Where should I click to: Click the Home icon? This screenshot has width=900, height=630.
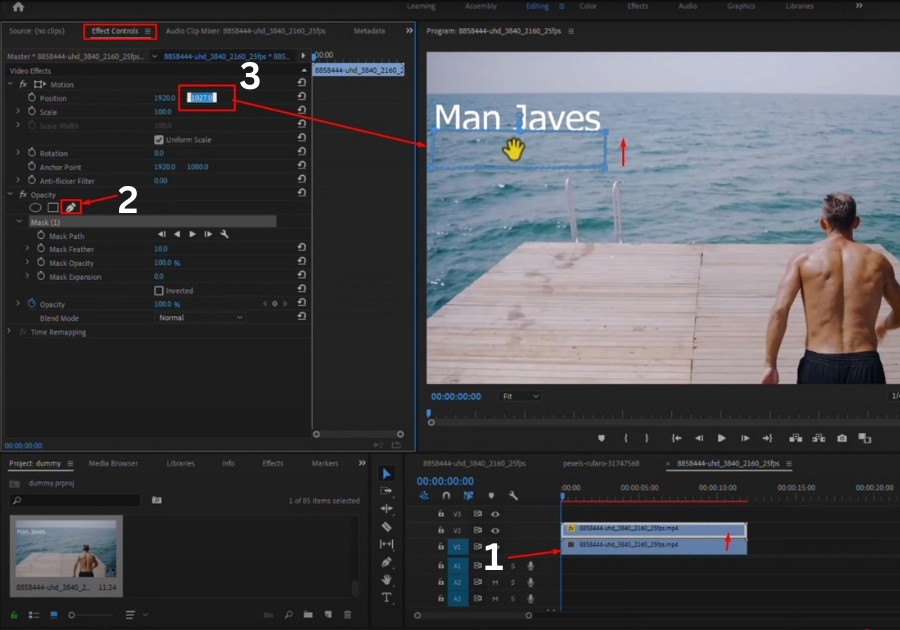tap(18, 7)
